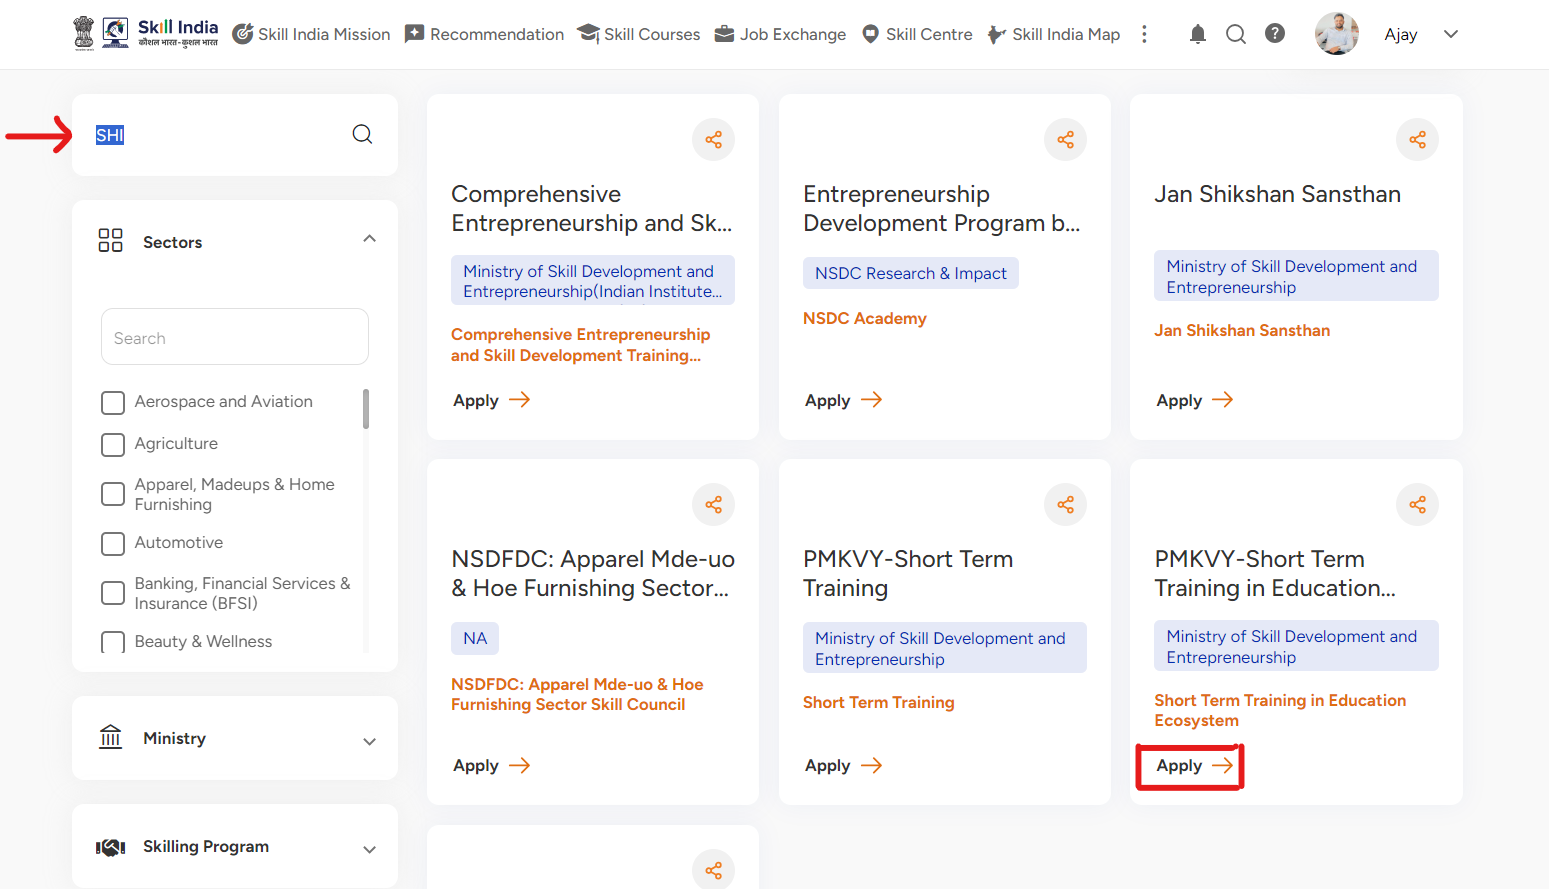1549x889 pixels.
Task: Click Ajay's profile avatar picture
Action: 1336,34
